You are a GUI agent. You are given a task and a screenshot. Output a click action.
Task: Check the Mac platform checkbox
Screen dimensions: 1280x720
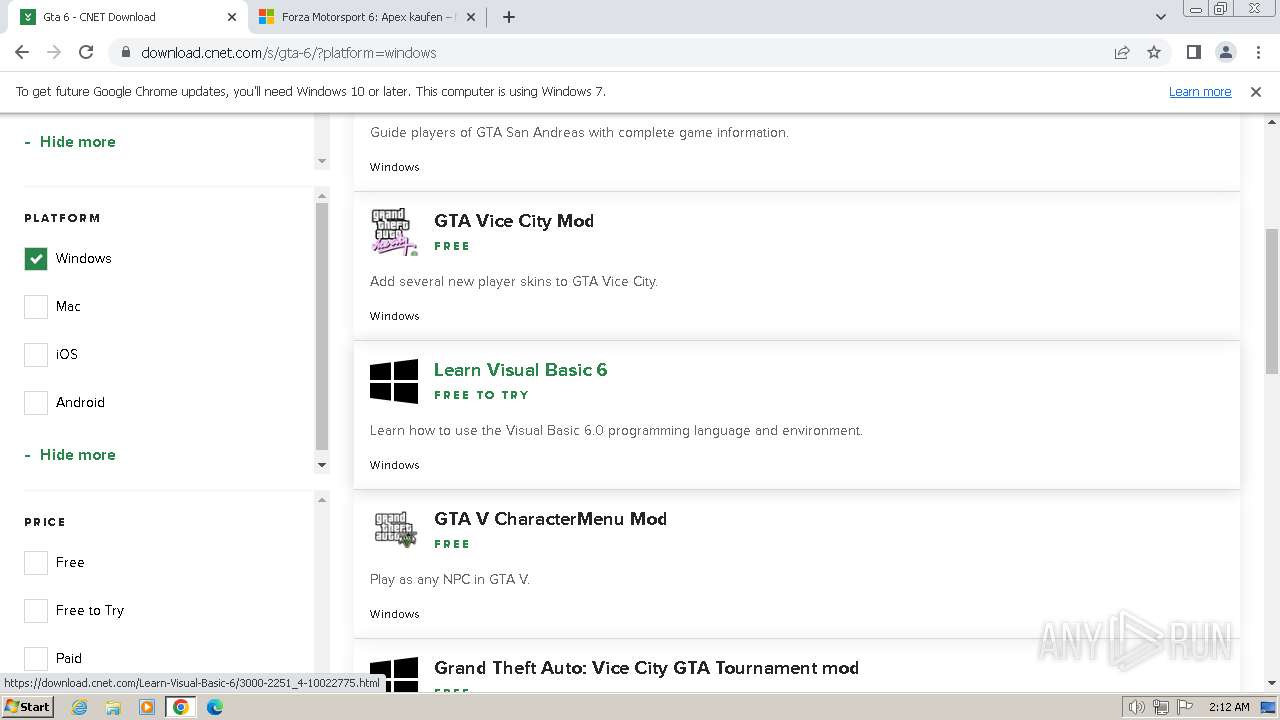(x=36, y=307)
